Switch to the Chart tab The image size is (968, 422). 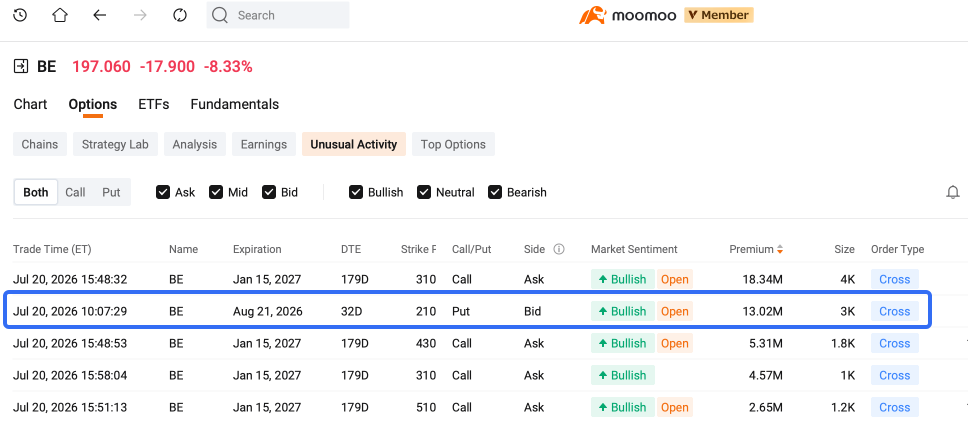point(30,104)
